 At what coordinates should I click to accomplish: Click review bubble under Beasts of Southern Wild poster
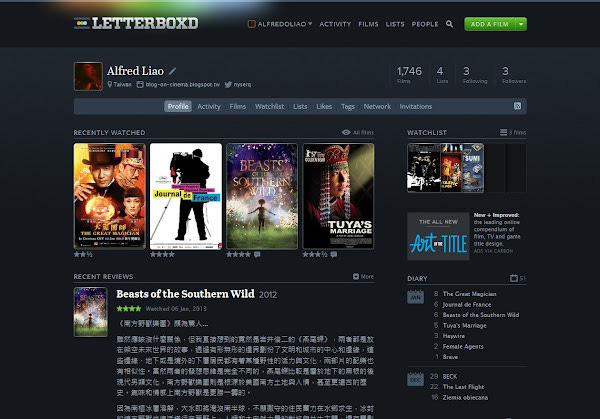257,254
